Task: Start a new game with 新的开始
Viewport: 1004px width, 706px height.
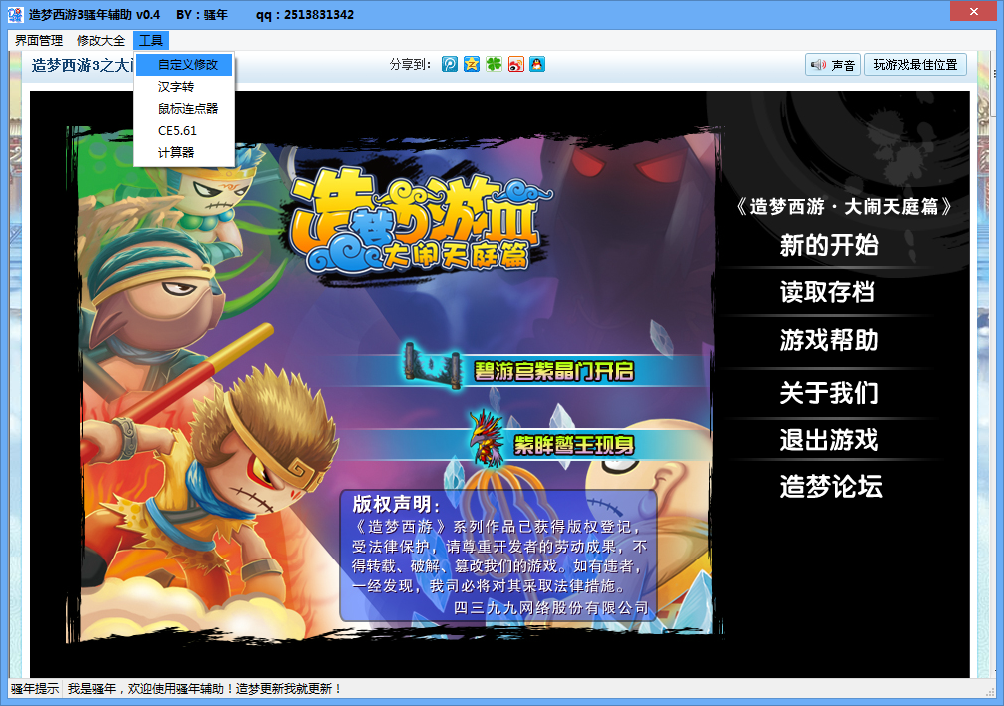Action: coord(829,245)
